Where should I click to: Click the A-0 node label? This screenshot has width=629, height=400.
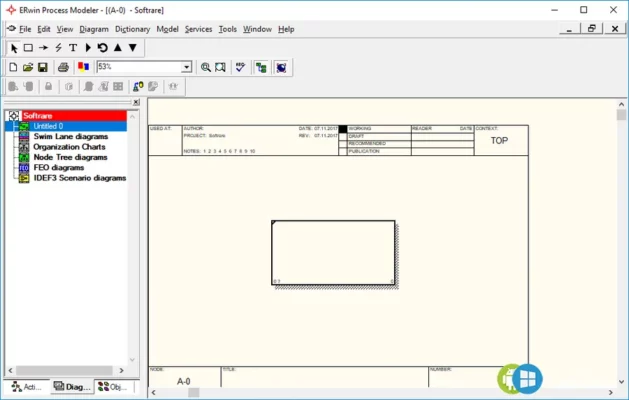pyautogui.click(x=184, y=382)
